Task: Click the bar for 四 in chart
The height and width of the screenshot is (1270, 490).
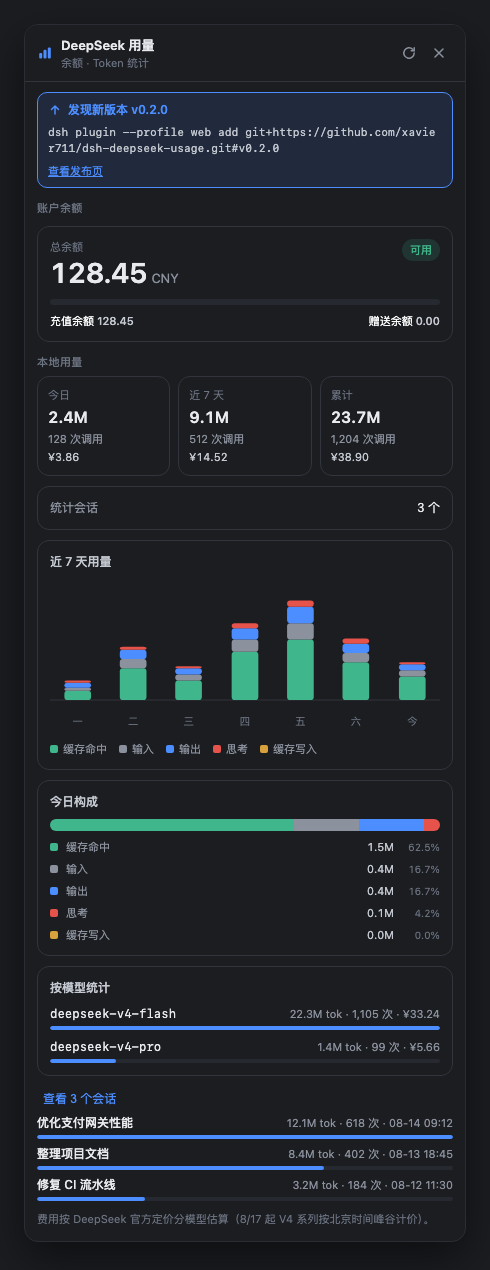Action: [x=245, y=661]
